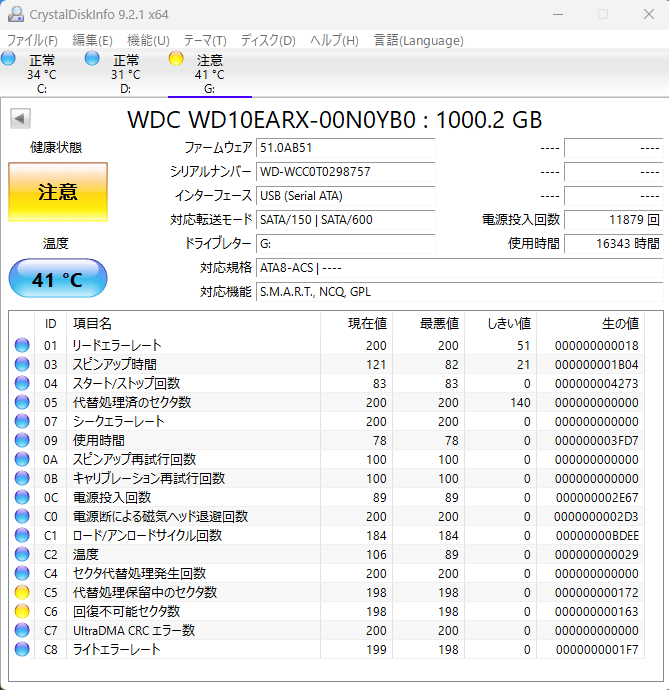669x690 pixels.
Task: Select the ライトエラーレート attribute name
Action: (x=117, y=650)
